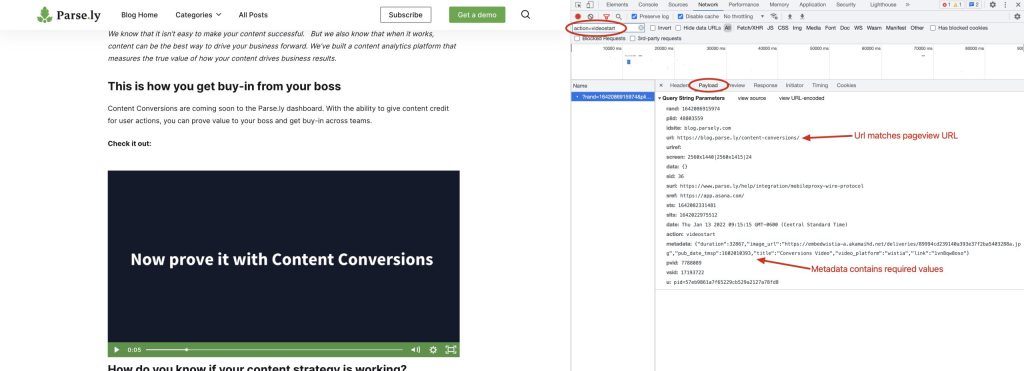Toggle the device toolbar icon
Screen dimensions: 1024x371
(590, 5)
